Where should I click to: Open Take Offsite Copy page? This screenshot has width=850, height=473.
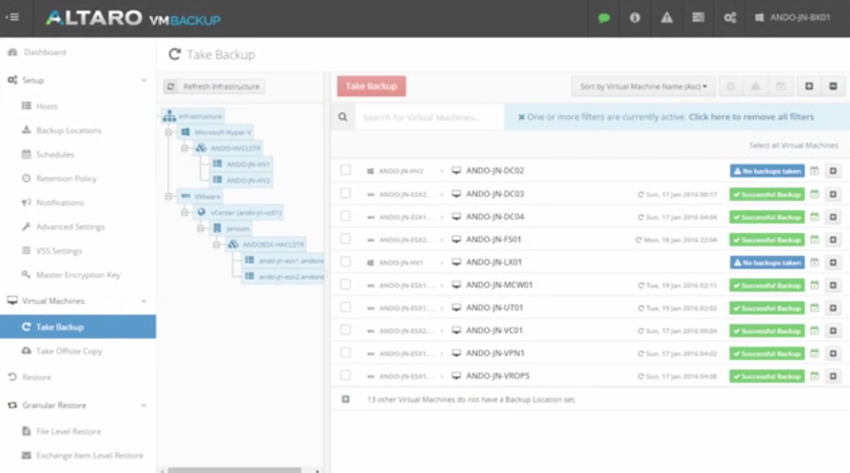click(69, 351)
